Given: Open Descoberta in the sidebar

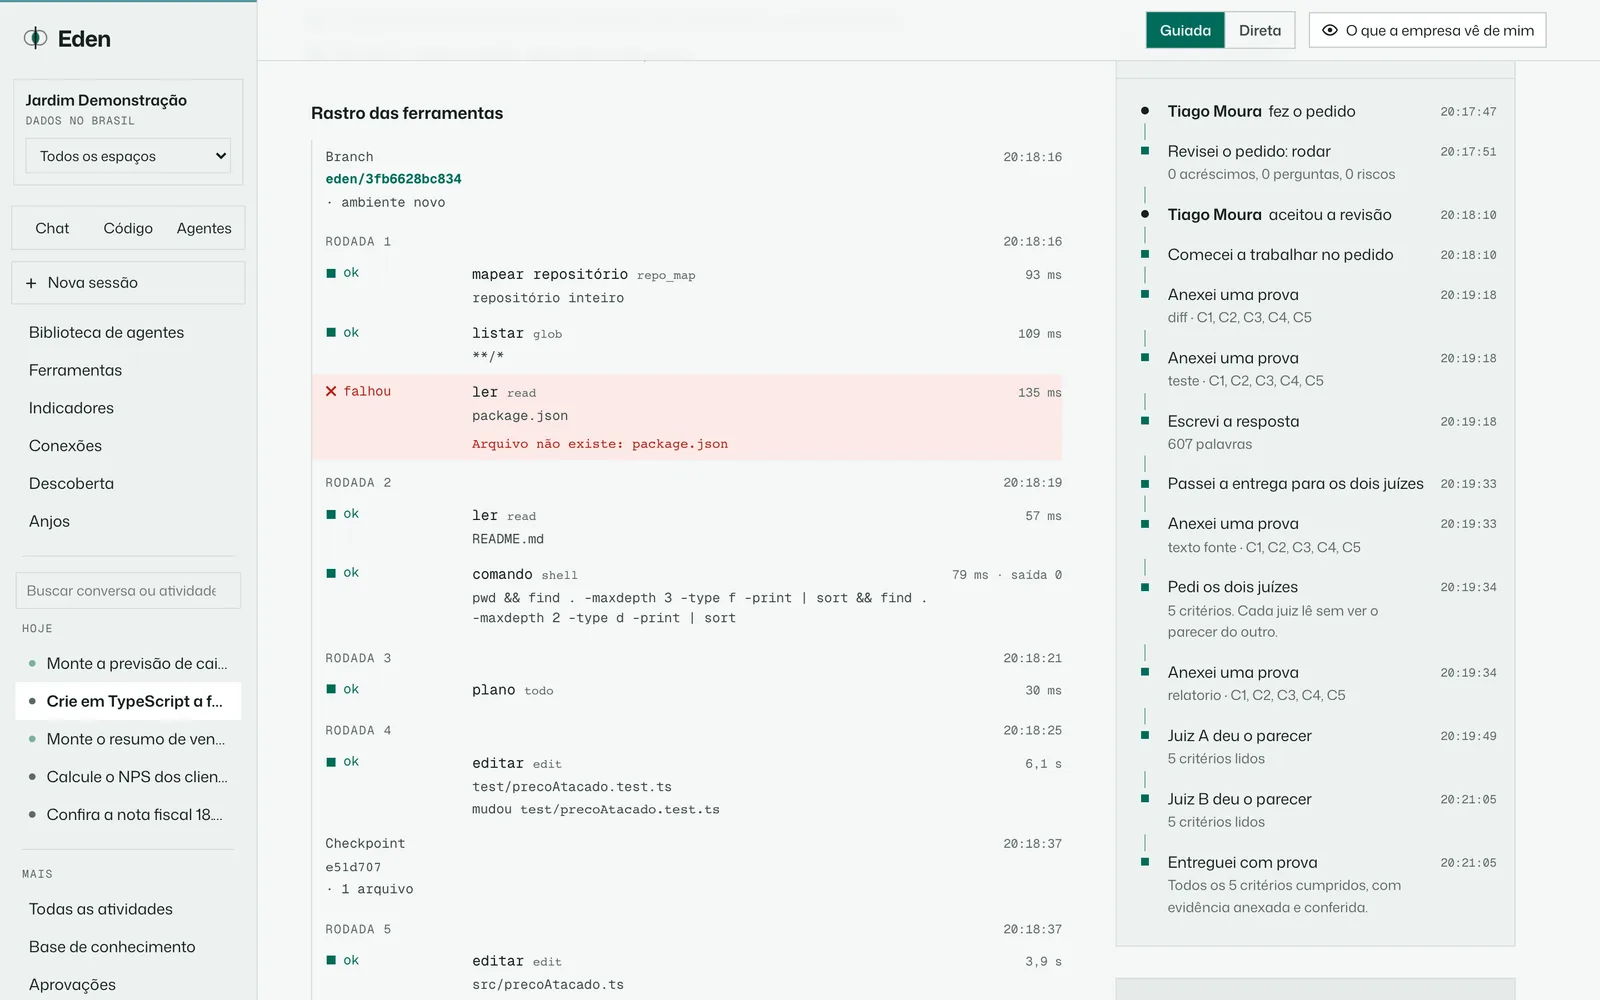Looking at the screenshot, I should coord(71,484).
